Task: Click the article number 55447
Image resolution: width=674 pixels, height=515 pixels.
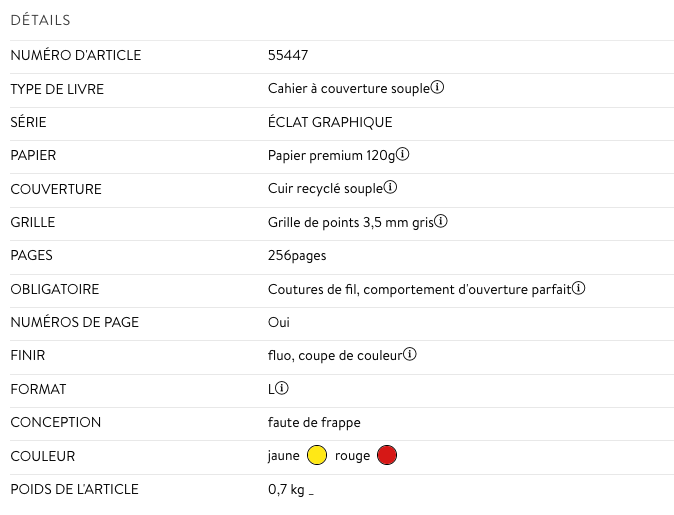Action: point(288,56)
